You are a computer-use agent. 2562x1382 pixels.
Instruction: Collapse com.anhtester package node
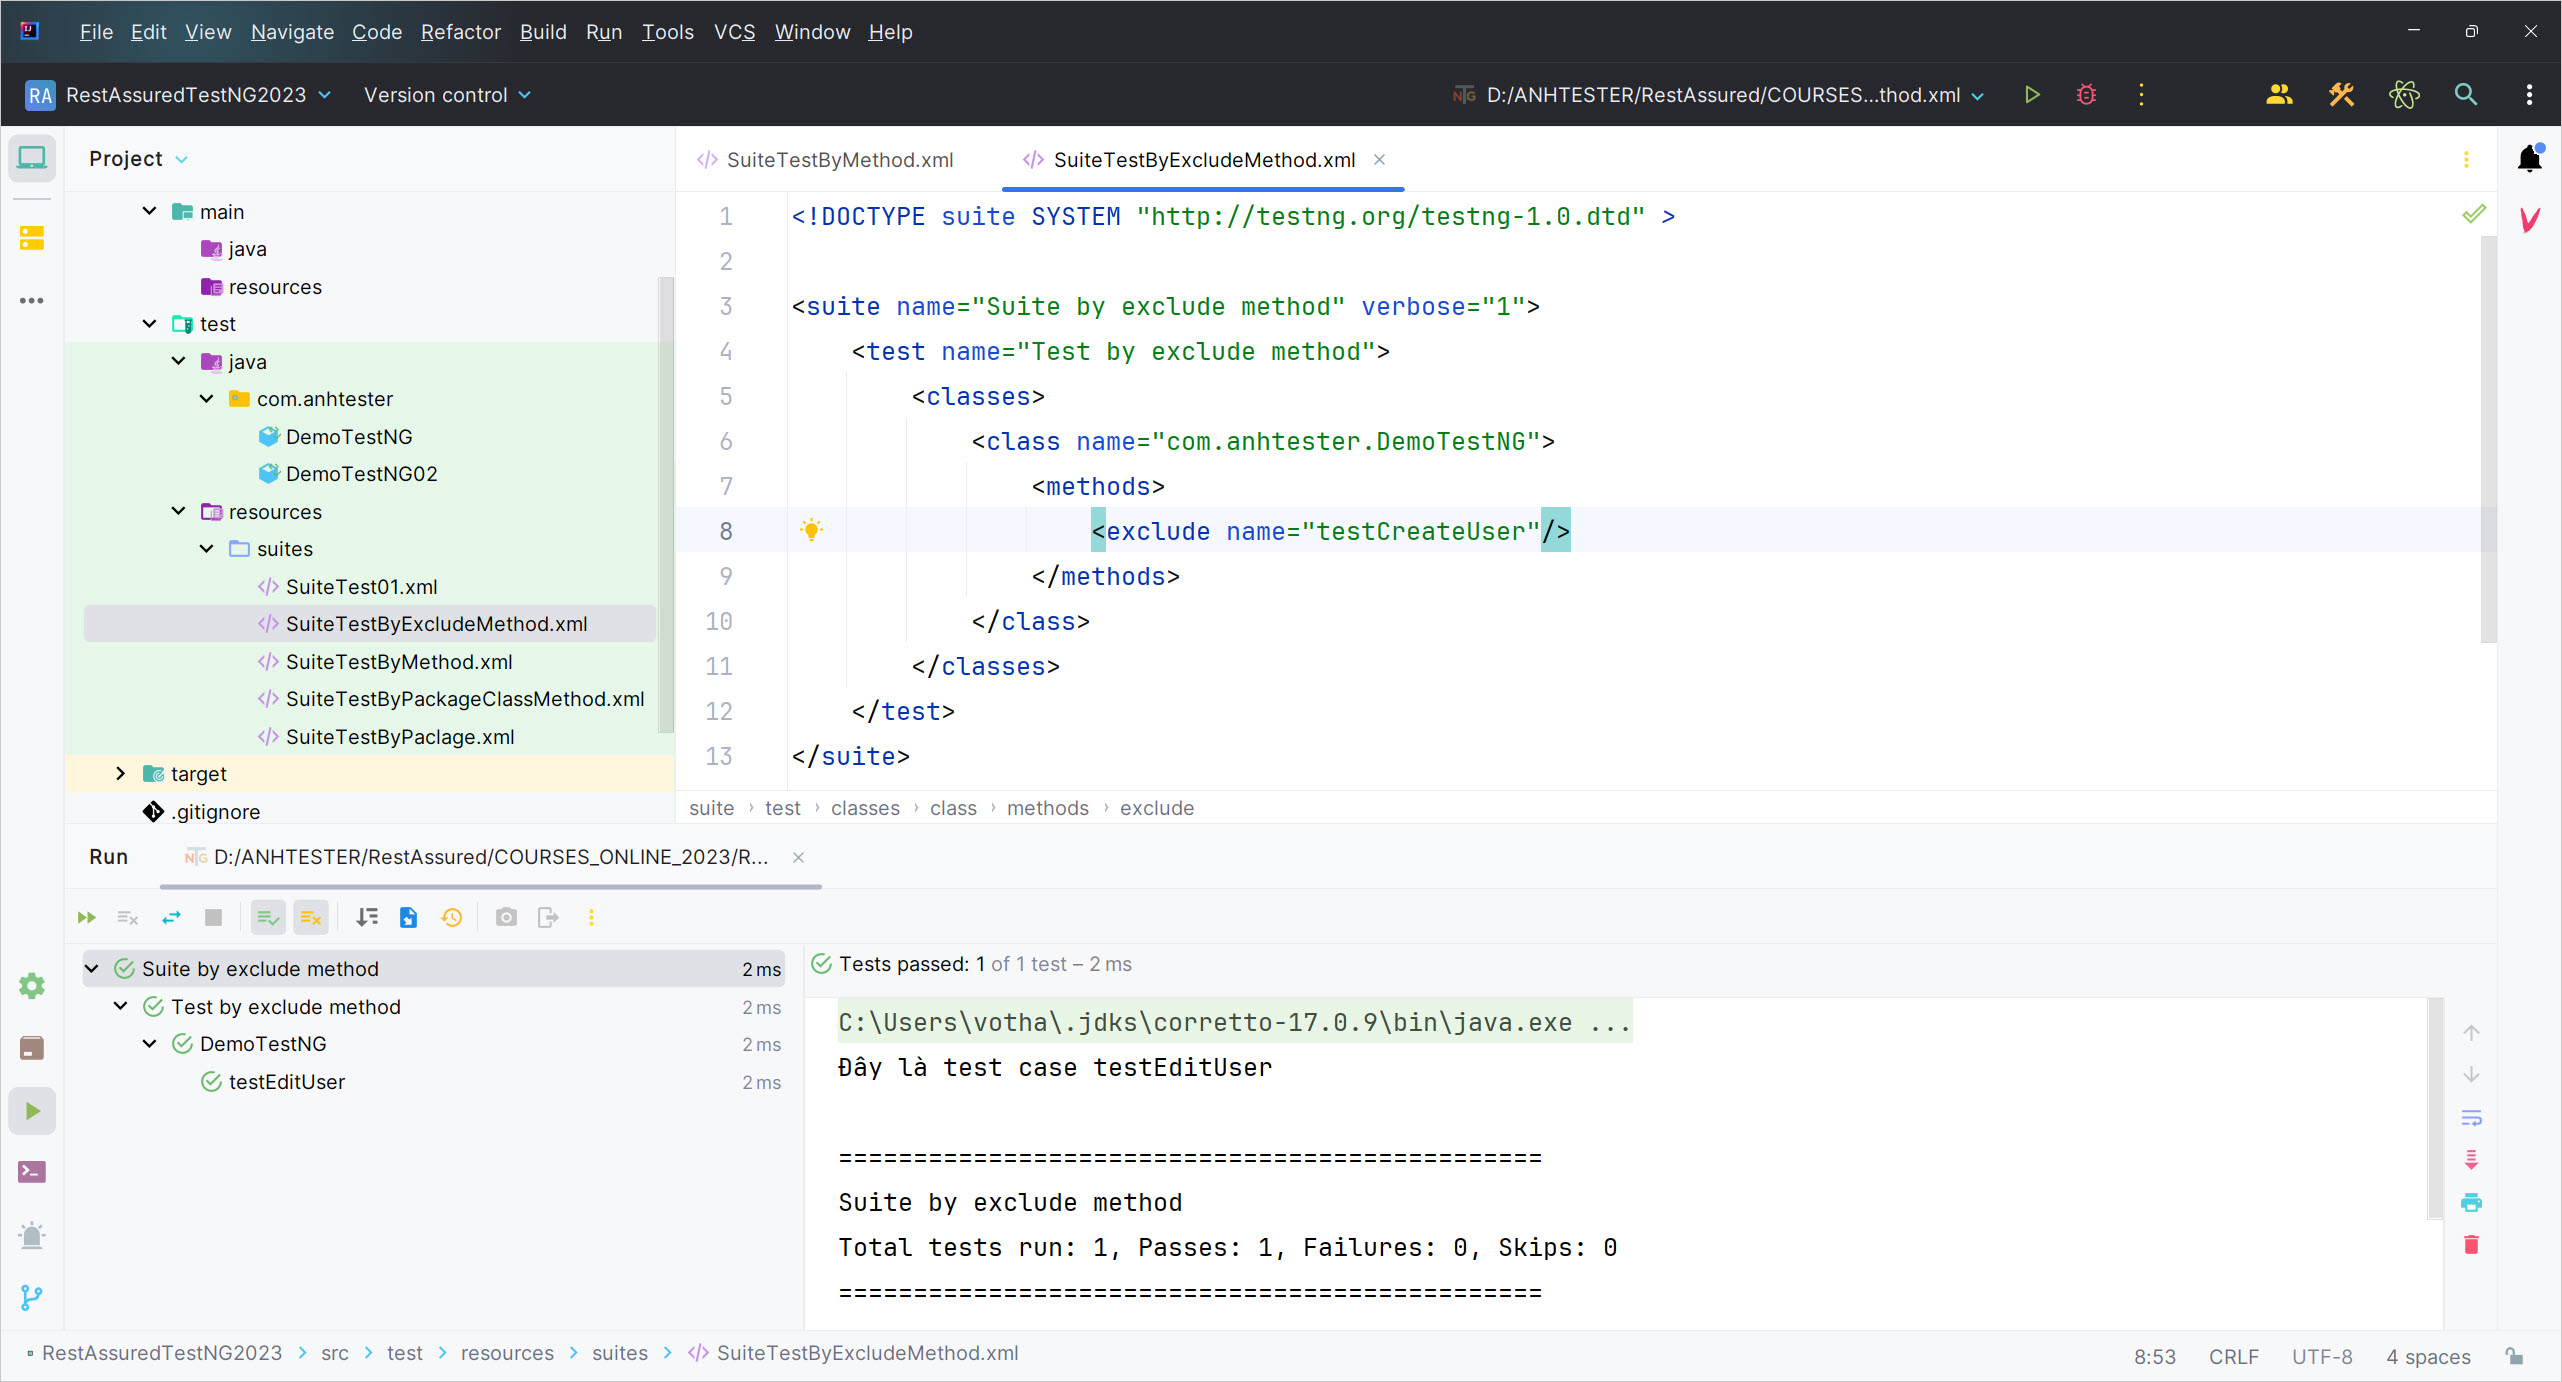tap(206, 398)
